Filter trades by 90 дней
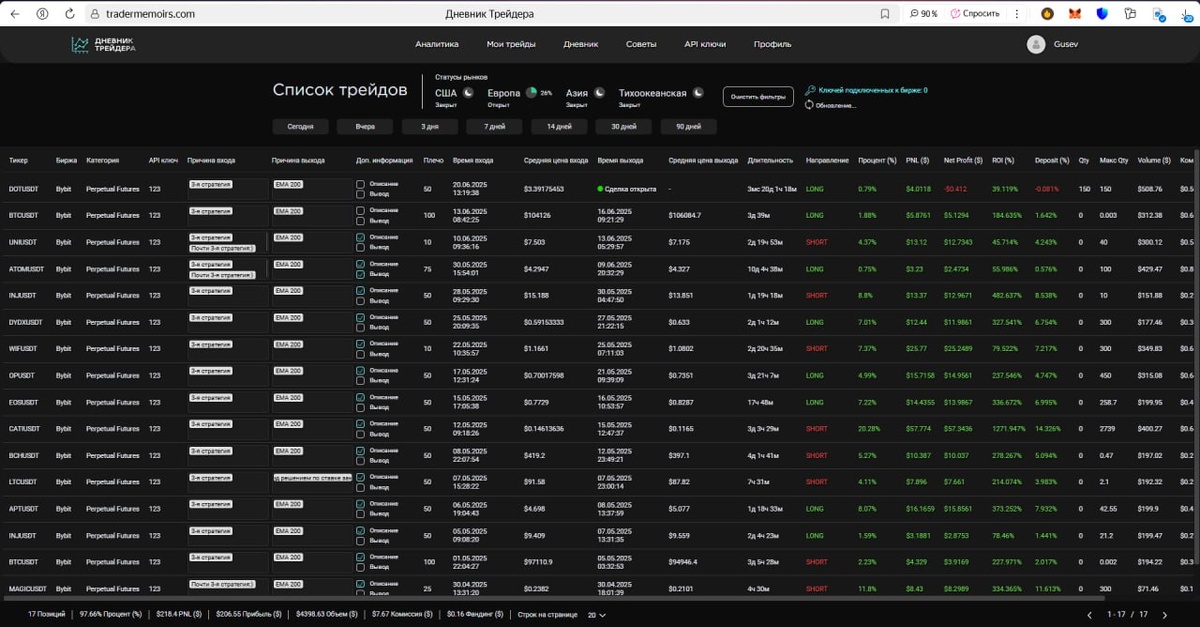The width and height of the screenshot is (1200, 627). click(689, 127)
